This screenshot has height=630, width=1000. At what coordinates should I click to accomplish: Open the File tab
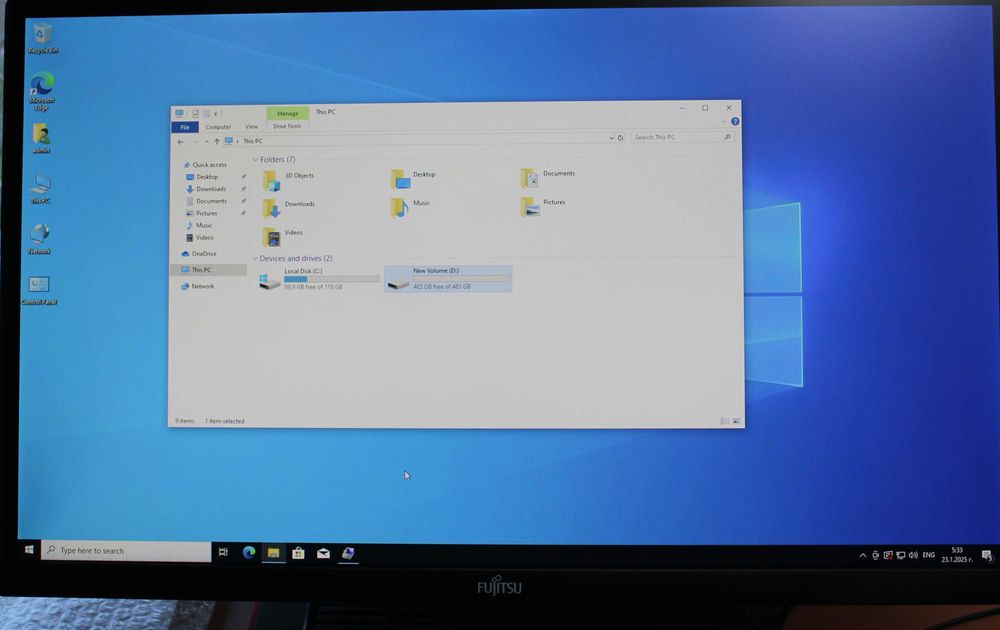point(185,128)
